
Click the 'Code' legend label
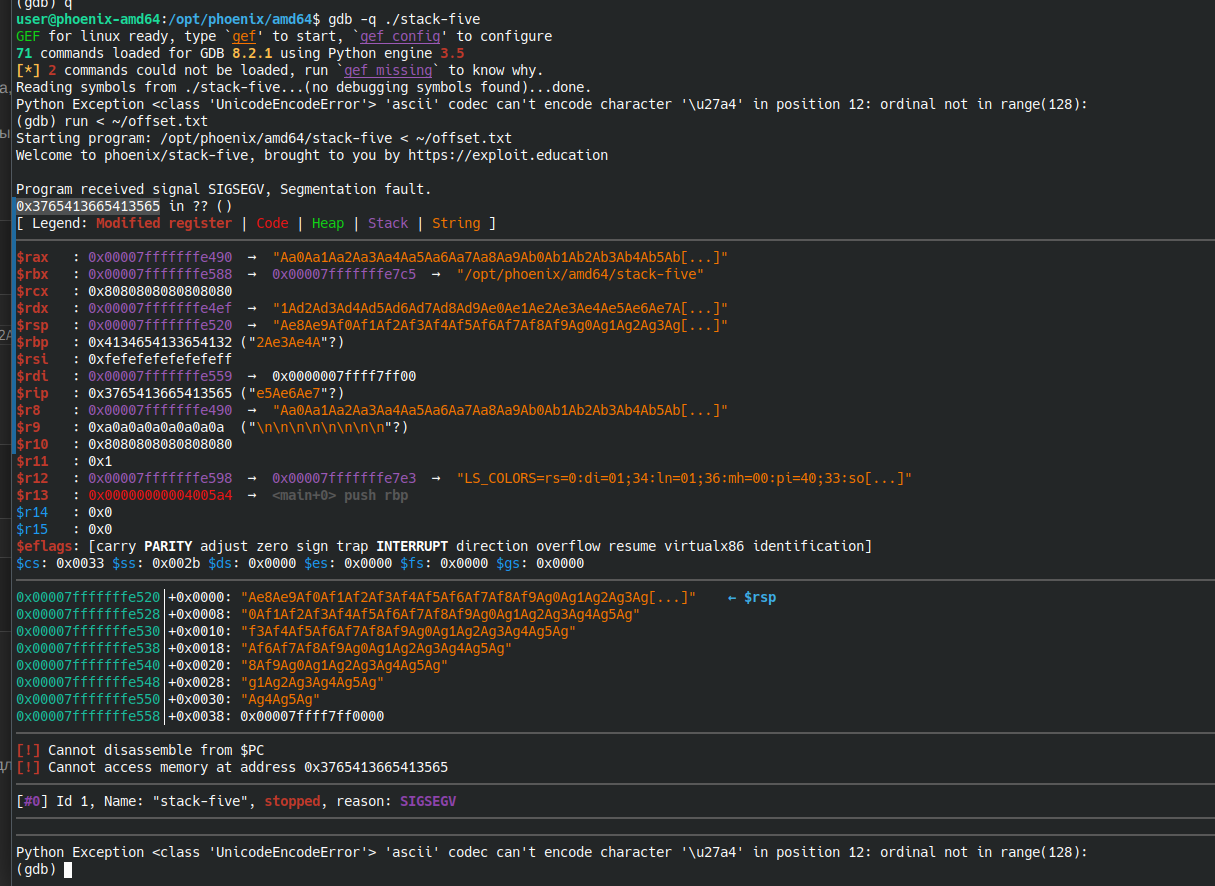pyautogui.click(x=272, y=223)
